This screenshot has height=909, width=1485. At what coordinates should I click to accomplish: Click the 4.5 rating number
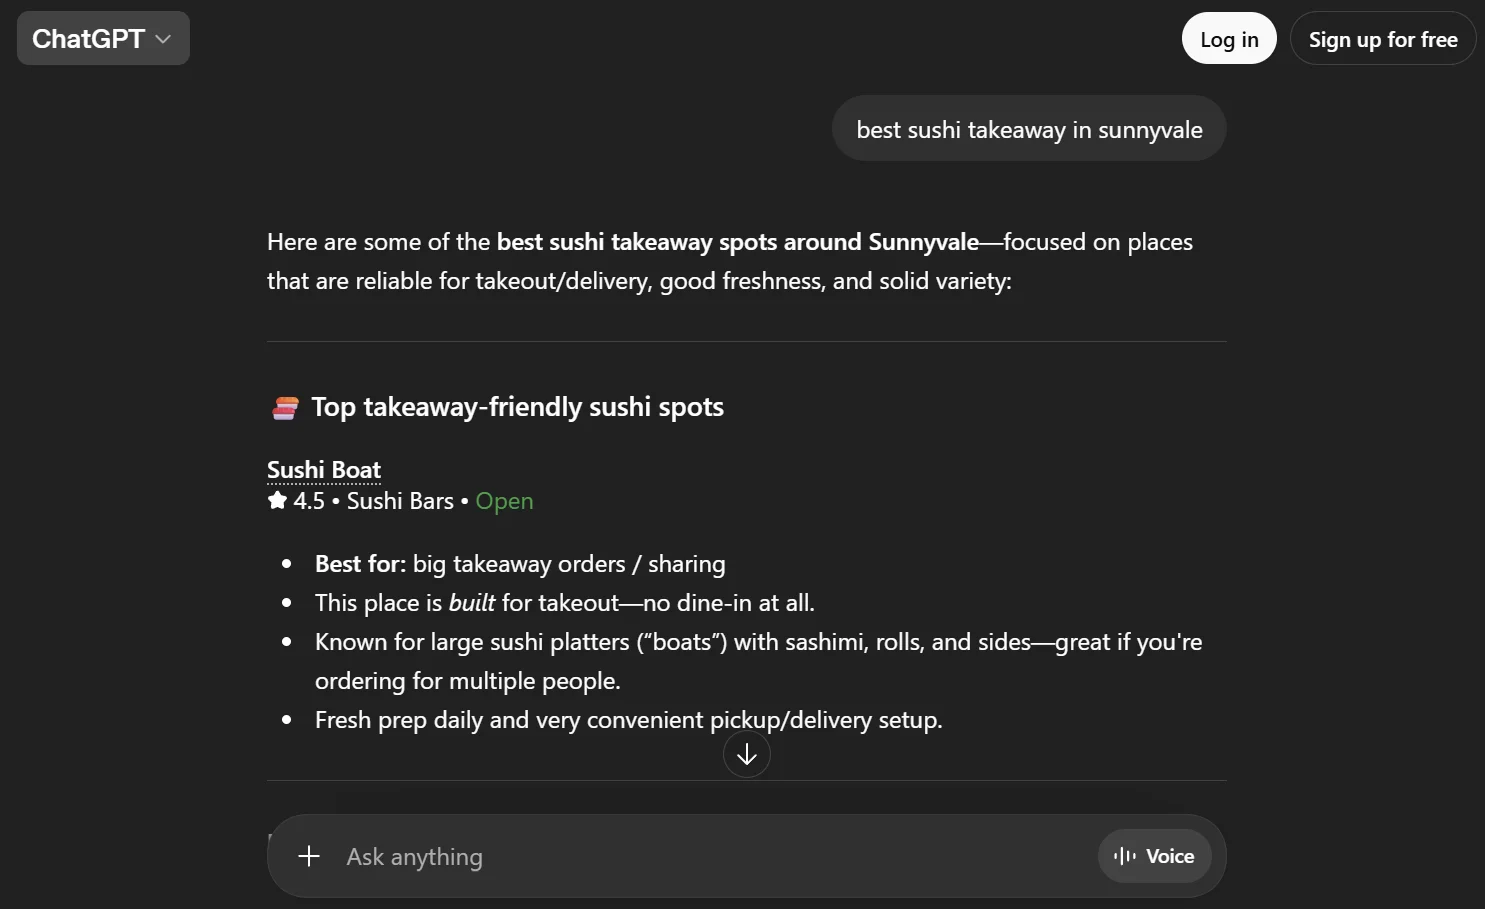[x=309, y=501]
